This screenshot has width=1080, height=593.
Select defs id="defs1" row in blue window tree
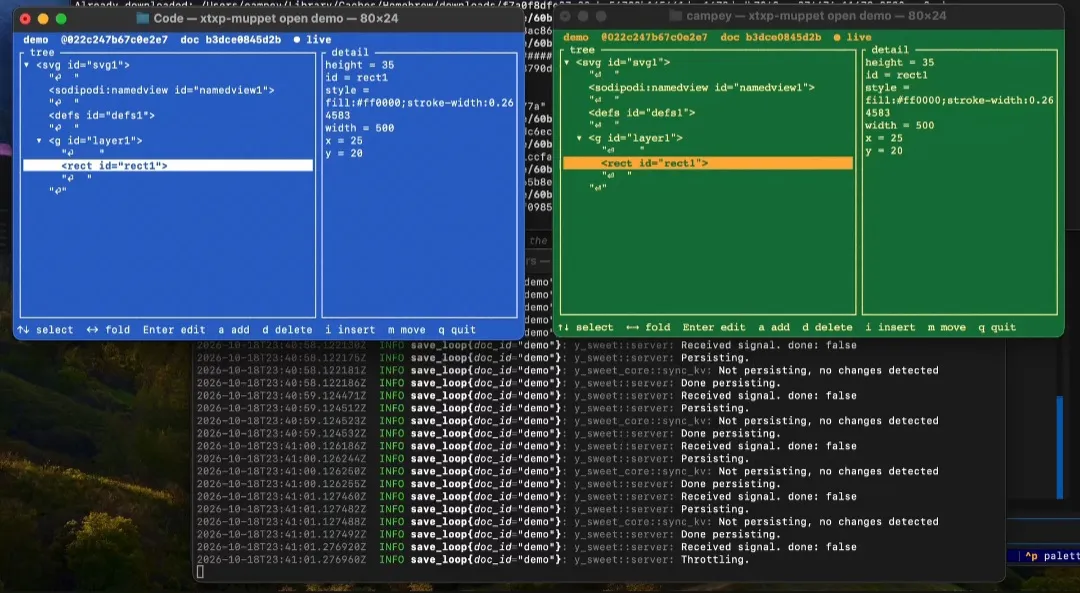(x=101, y=116)
